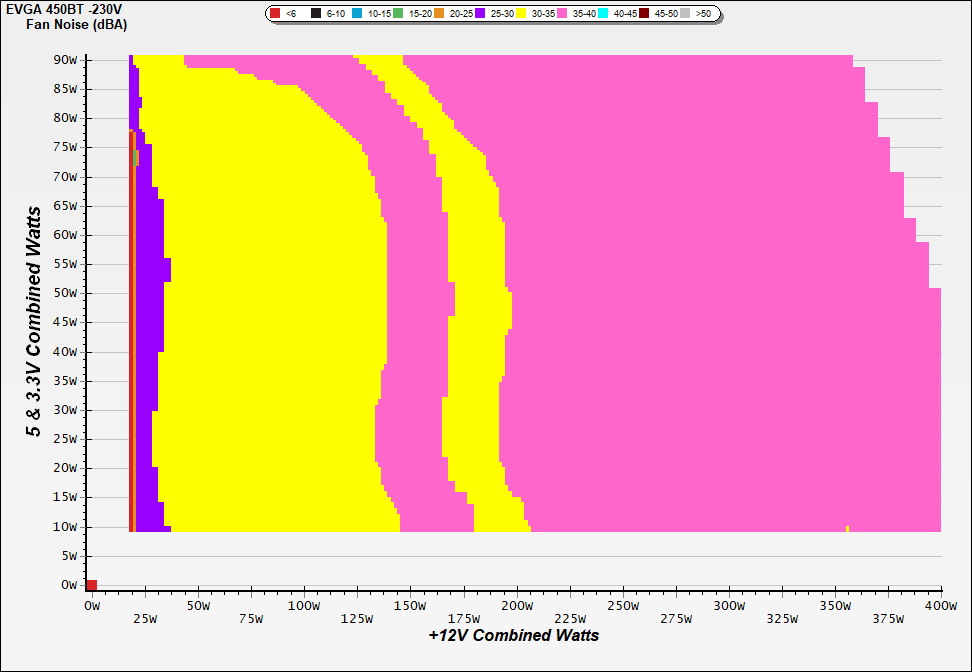Click the gray >50 legend swatch
This screenshot has width=972, height=672.
point(685,14)
